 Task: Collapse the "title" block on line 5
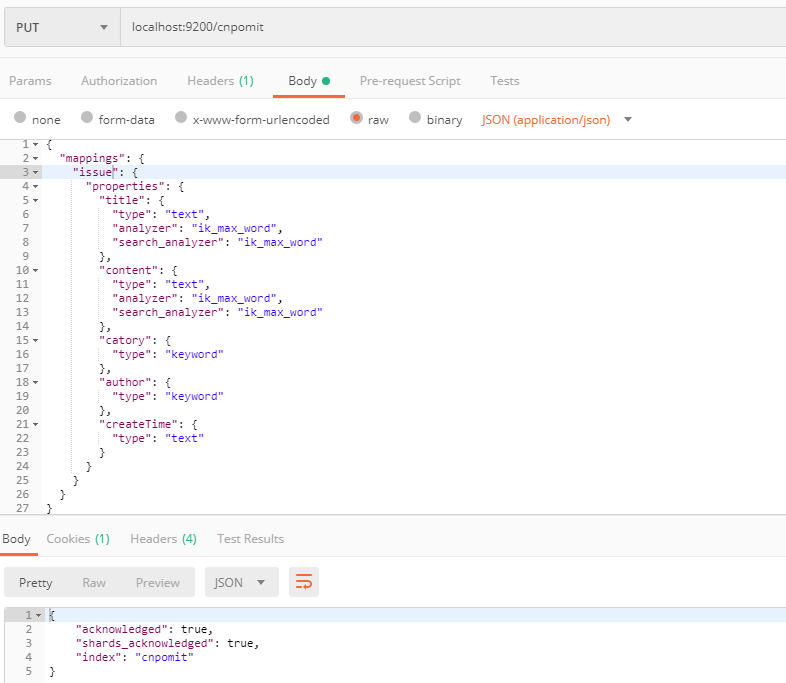click(36, 200)
